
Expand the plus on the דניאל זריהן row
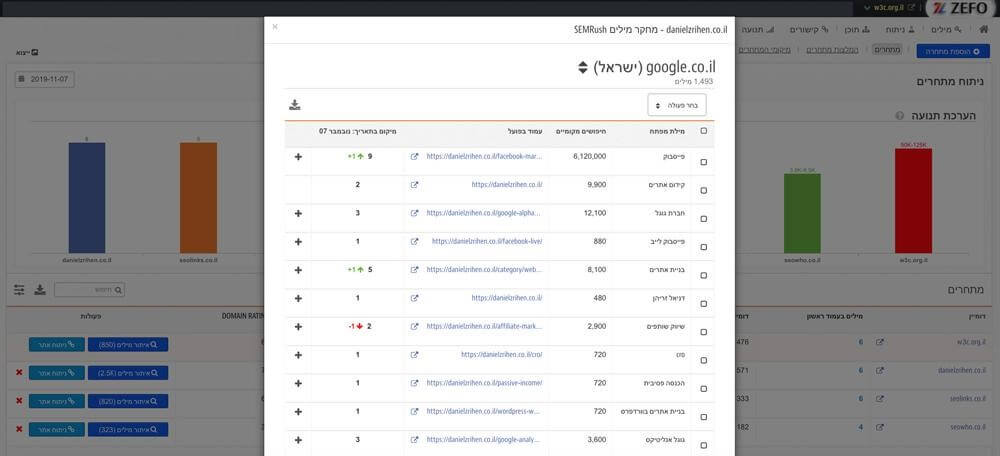coord(298,298)
